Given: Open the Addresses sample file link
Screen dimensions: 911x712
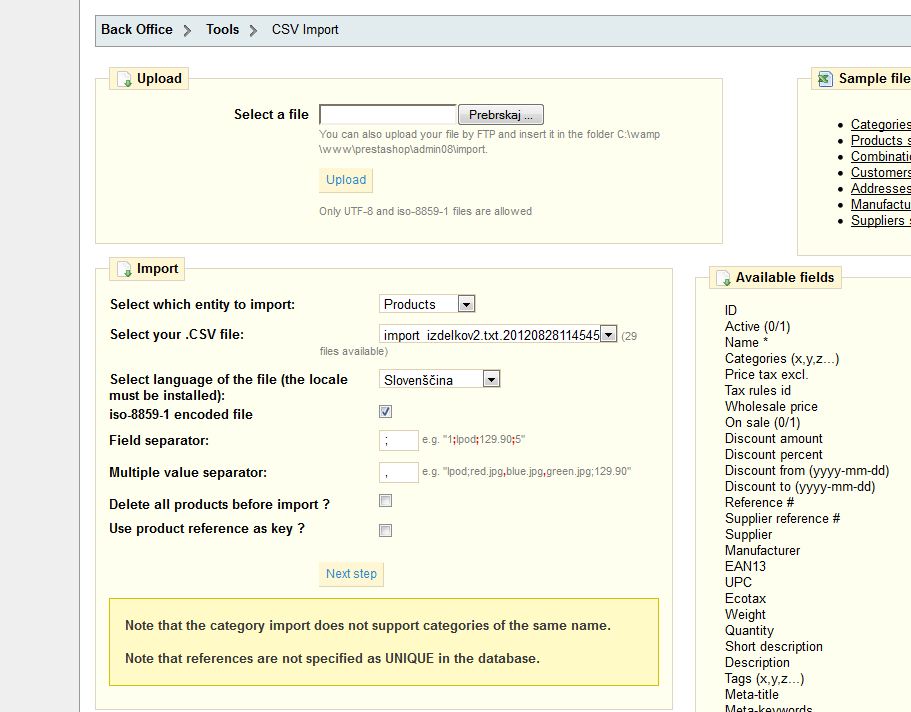Looking at the screenshot, I should tap(880, 188).
